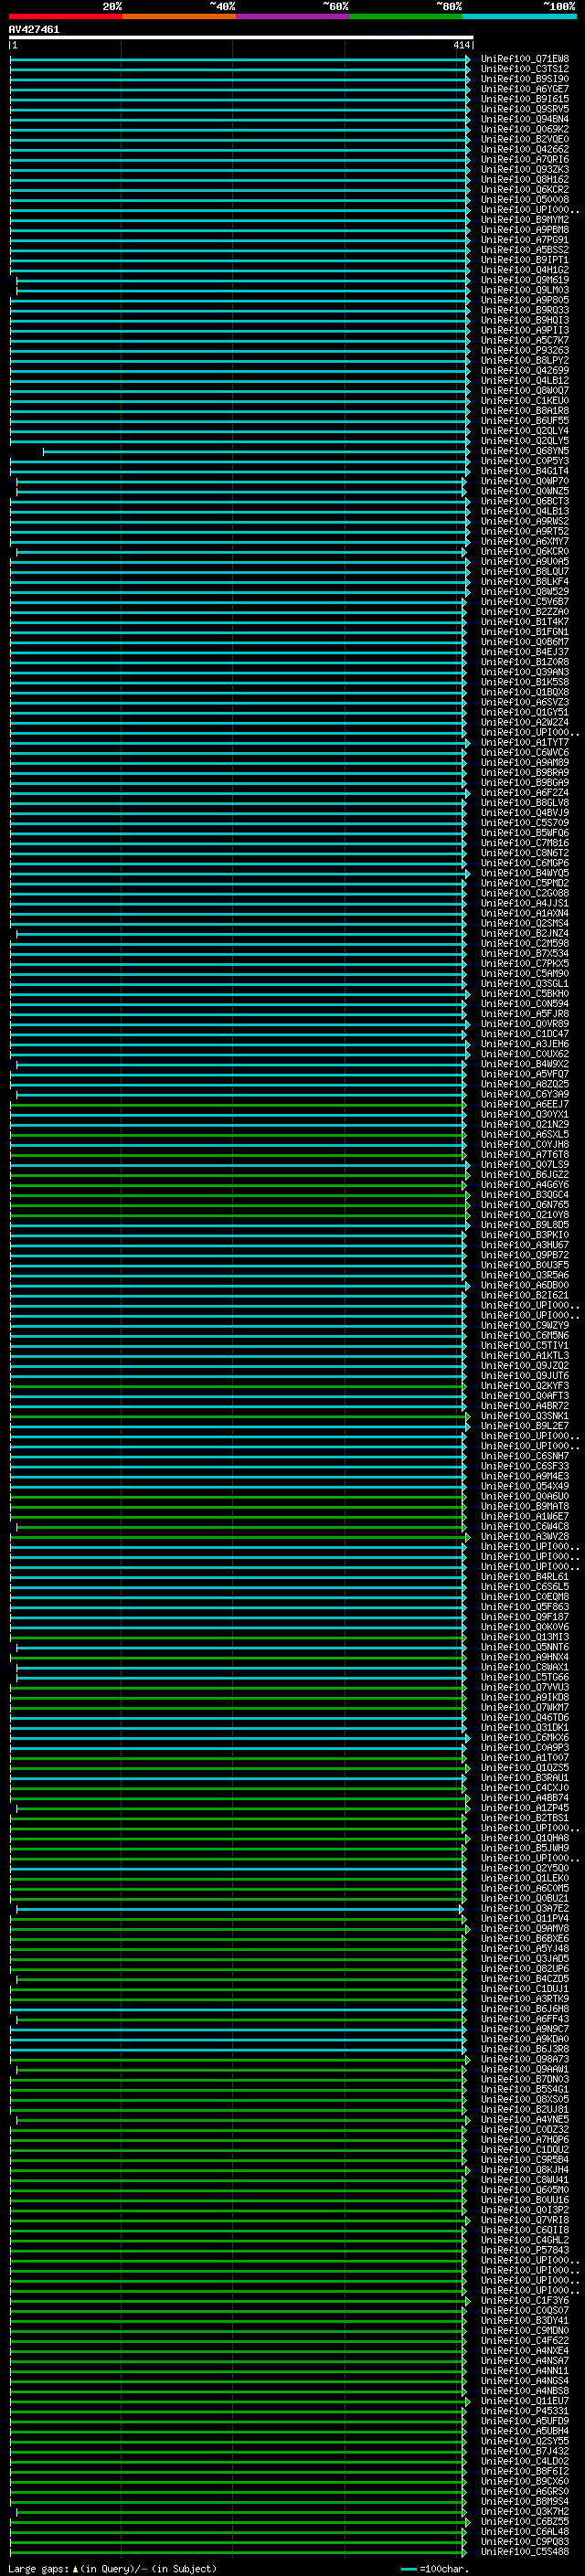Click the cyan ~100% identity color segment

[519, 16]
